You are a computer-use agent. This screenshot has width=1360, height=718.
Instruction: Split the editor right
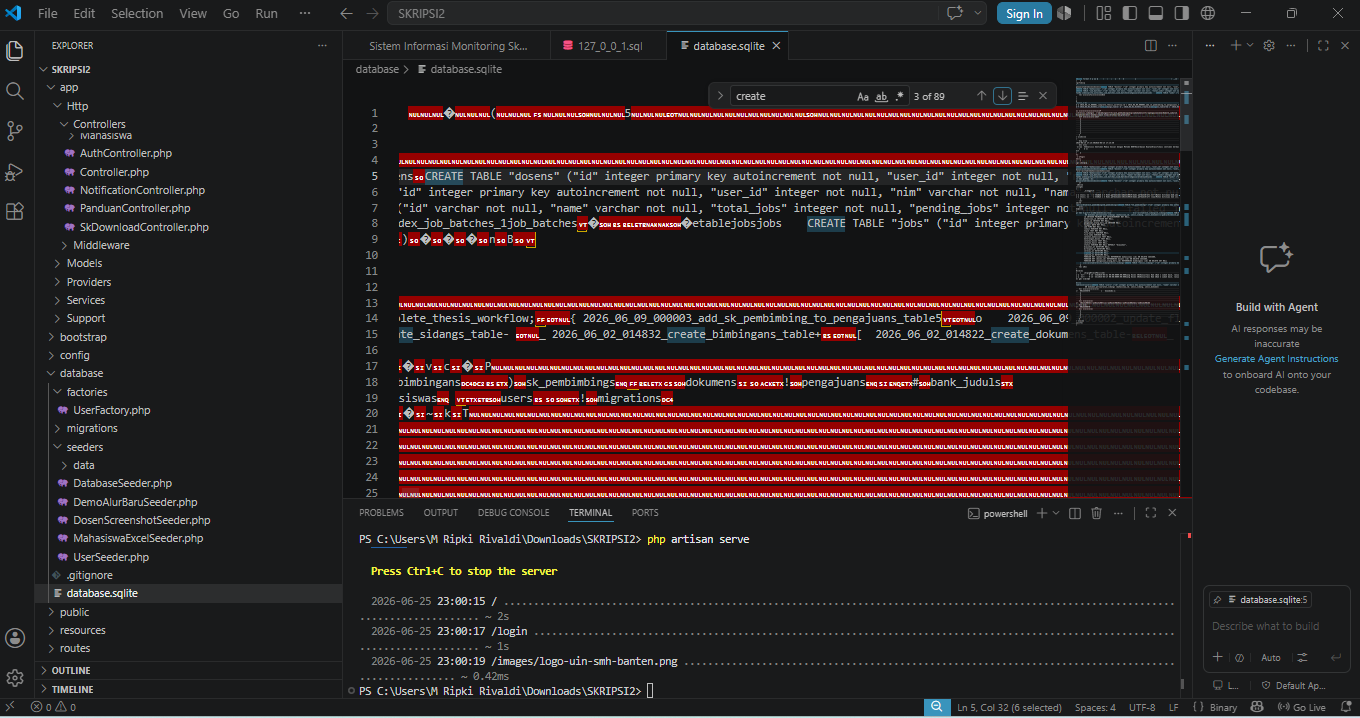click(1151, 46)
